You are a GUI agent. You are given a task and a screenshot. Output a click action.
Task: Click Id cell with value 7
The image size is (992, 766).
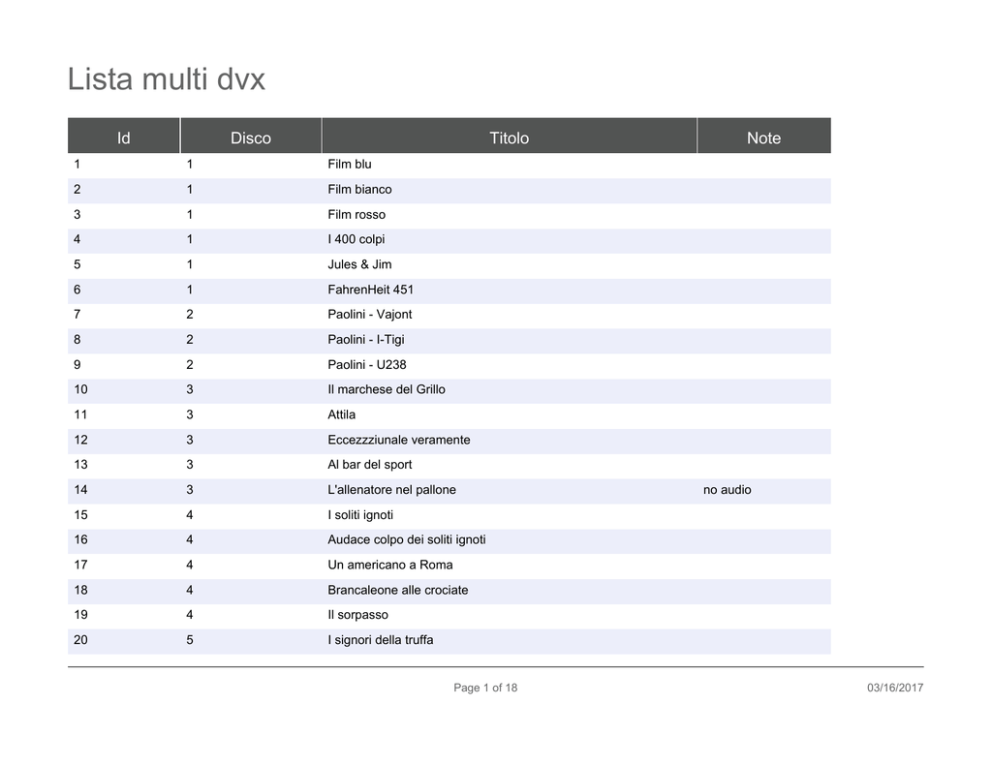[x=77, y=314]
